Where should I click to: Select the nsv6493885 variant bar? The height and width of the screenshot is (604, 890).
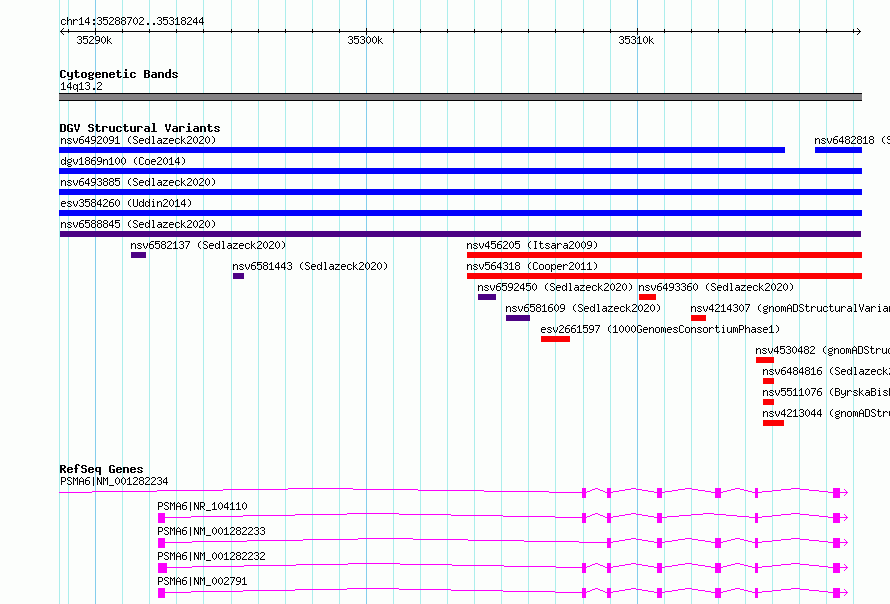click(460, 192)
